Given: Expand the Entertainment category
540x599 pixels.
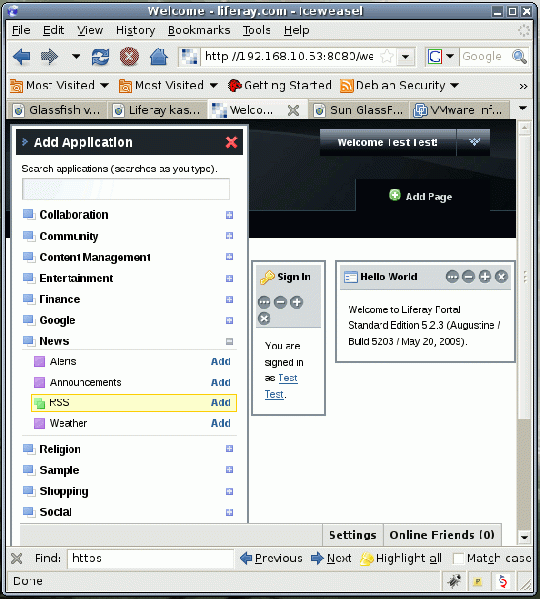Looking at the screenshot, I should [x=229, y=278].
